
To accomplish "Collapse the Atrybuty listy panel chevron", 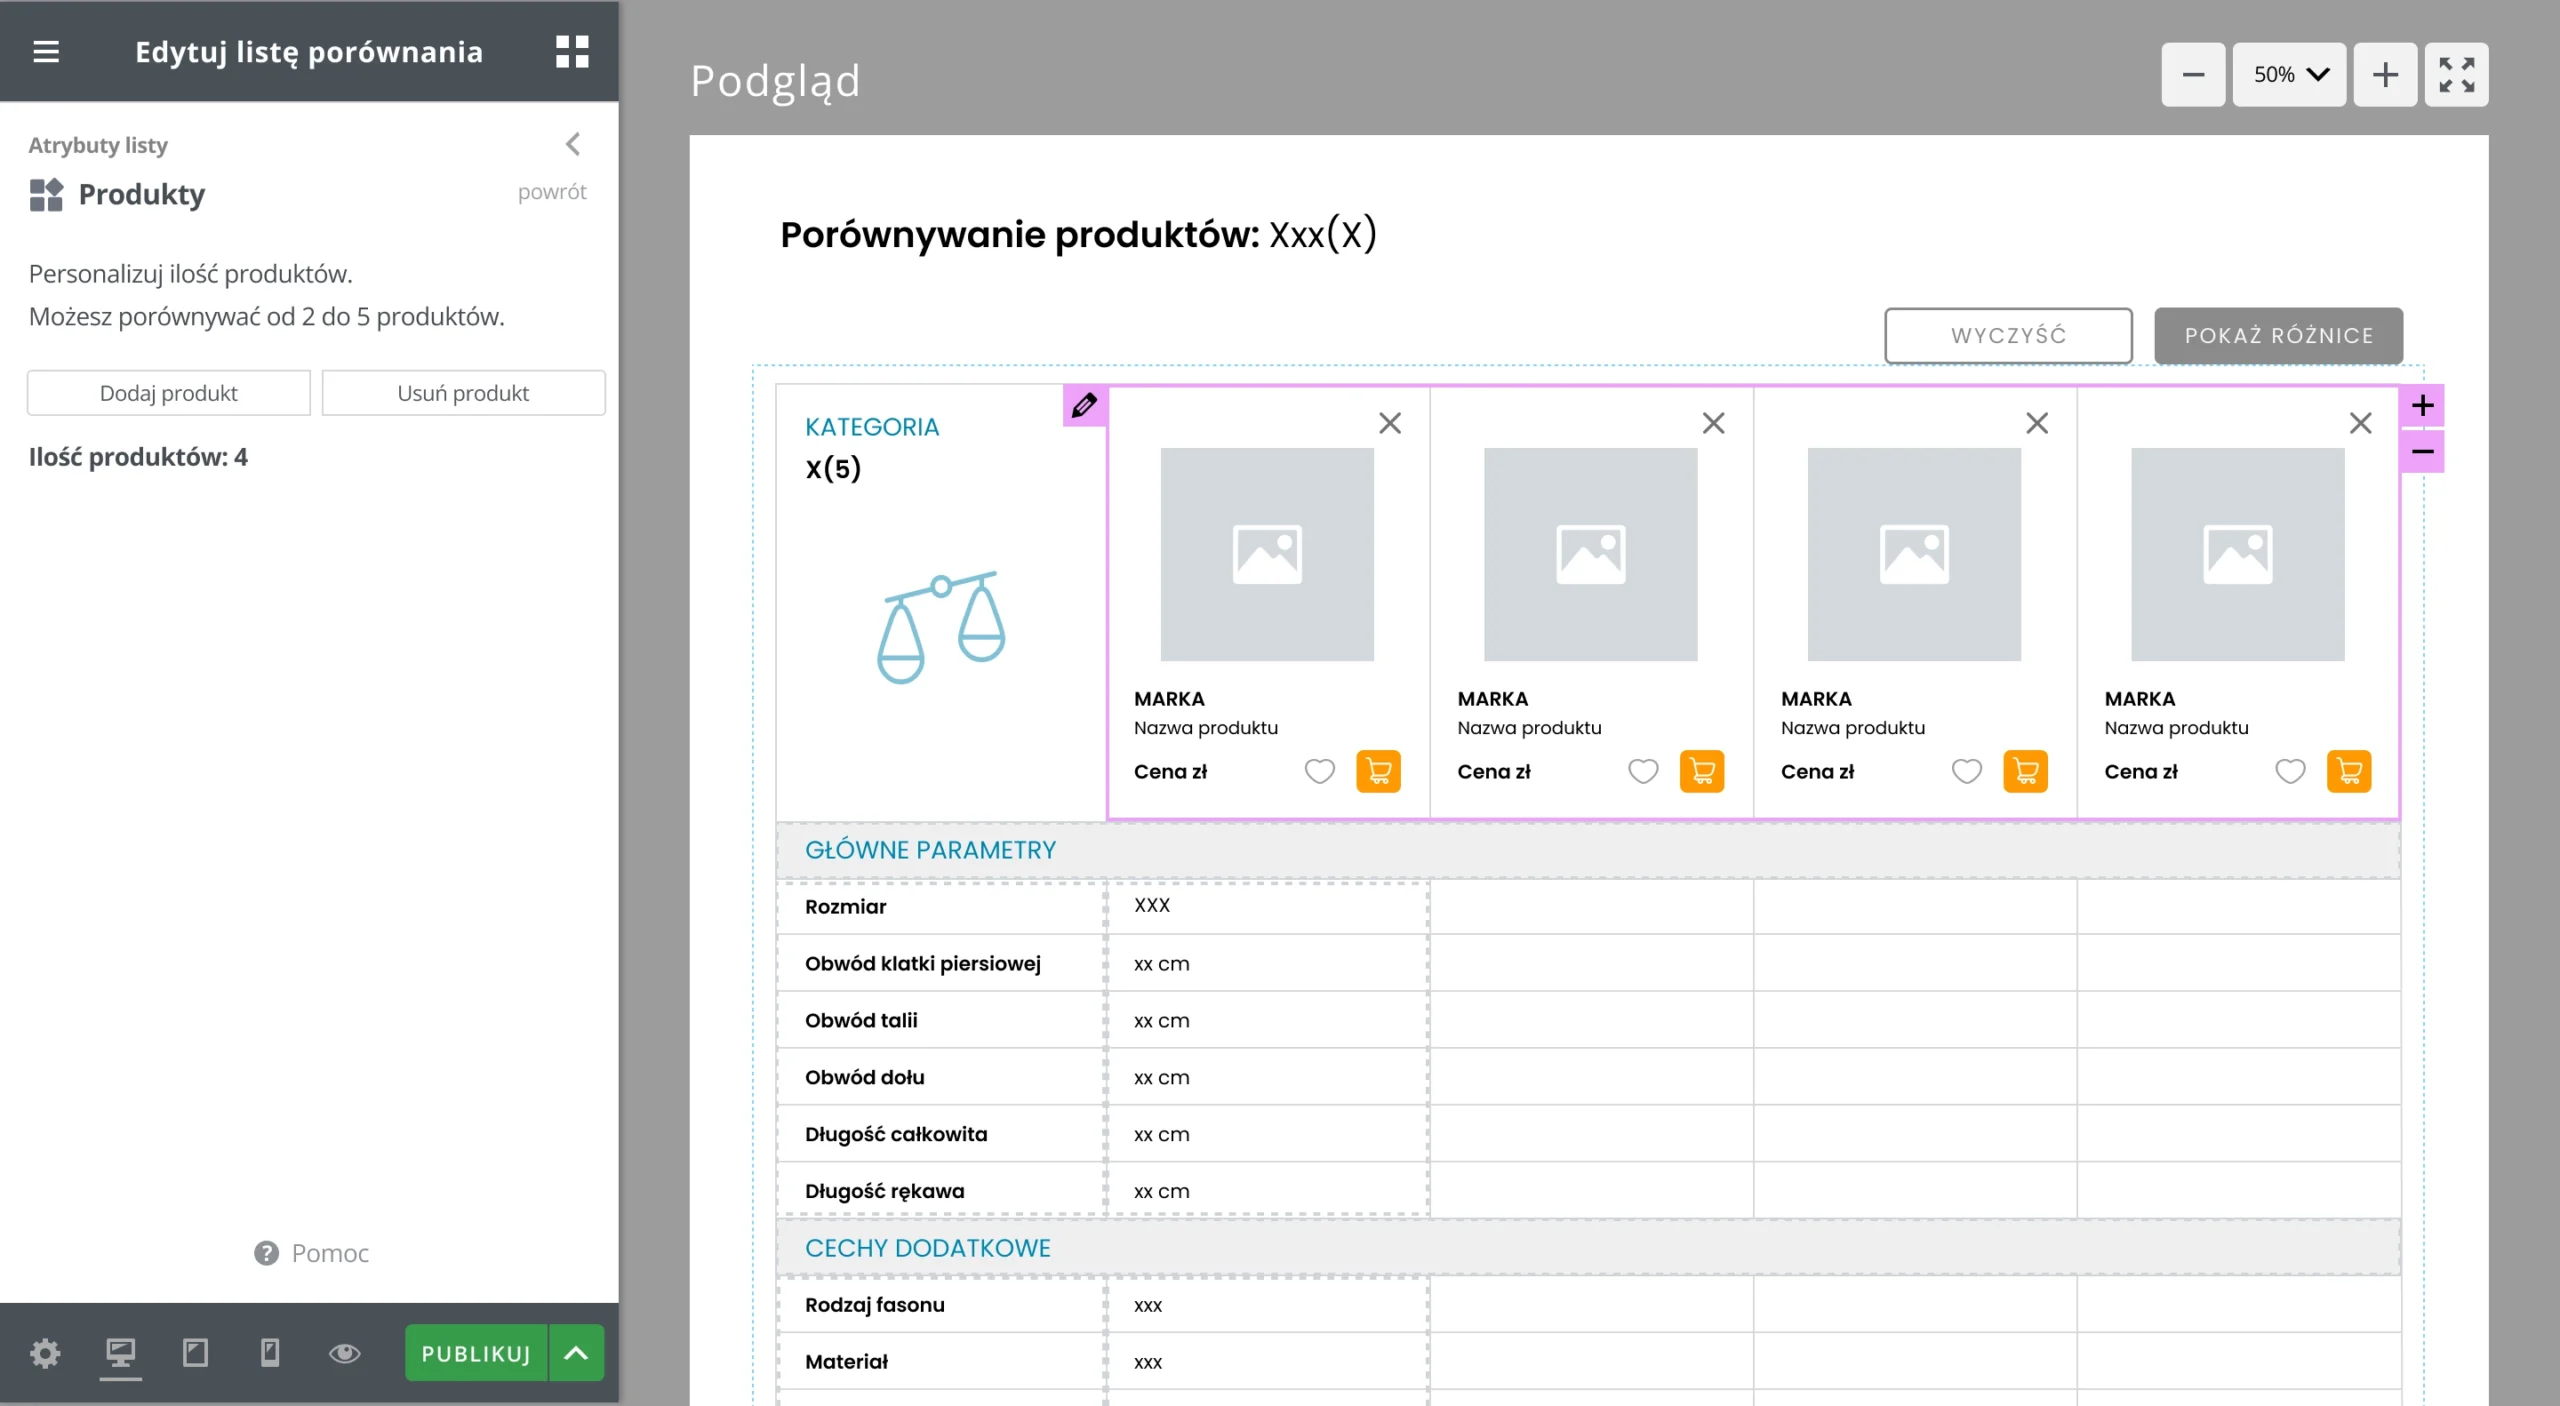I will (573, 144).
